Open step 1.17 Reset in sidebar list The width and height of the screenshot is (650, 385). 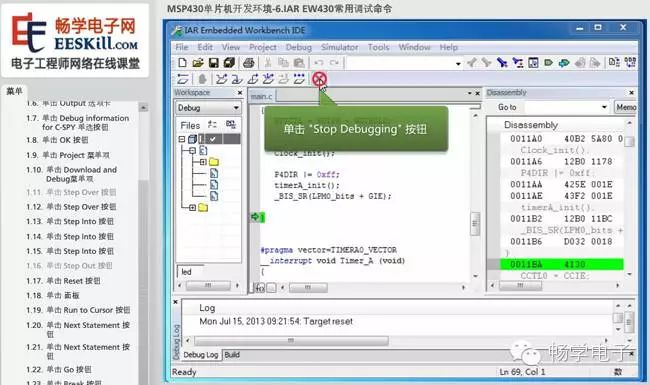pos(73,281)
